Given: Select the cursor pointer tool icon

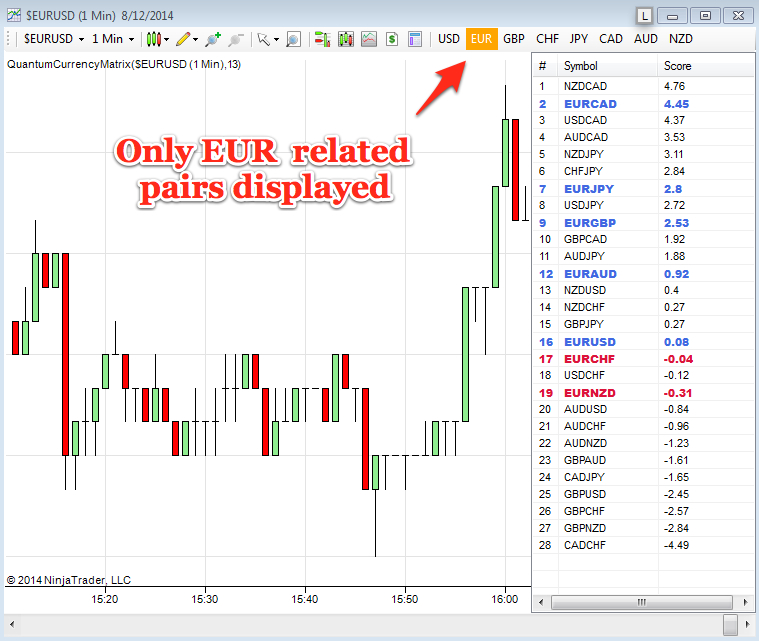Looking at the screenshot, I should 263,39.
